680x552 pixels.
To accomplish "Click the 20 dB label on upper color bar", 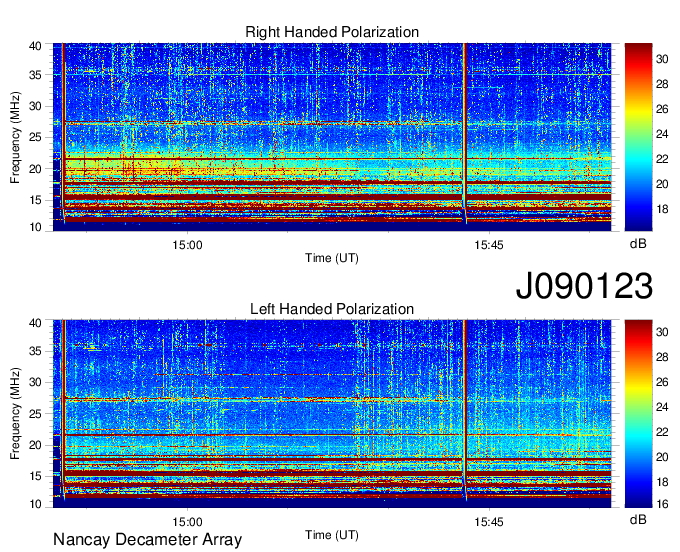I will coord(662,184).
